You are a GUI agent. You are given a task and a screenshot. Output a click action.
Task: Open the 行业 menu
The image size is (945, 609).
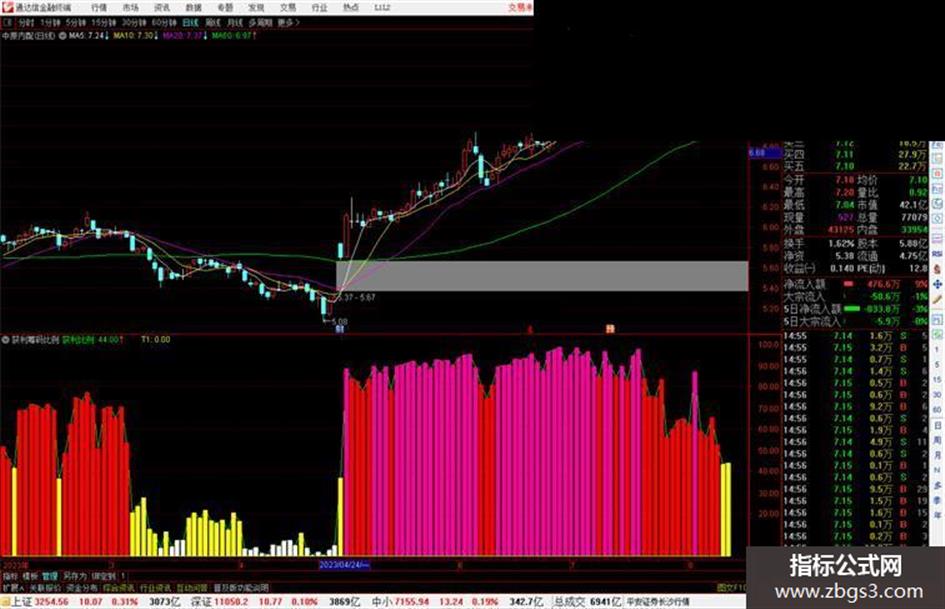click(x=319, y=8)
